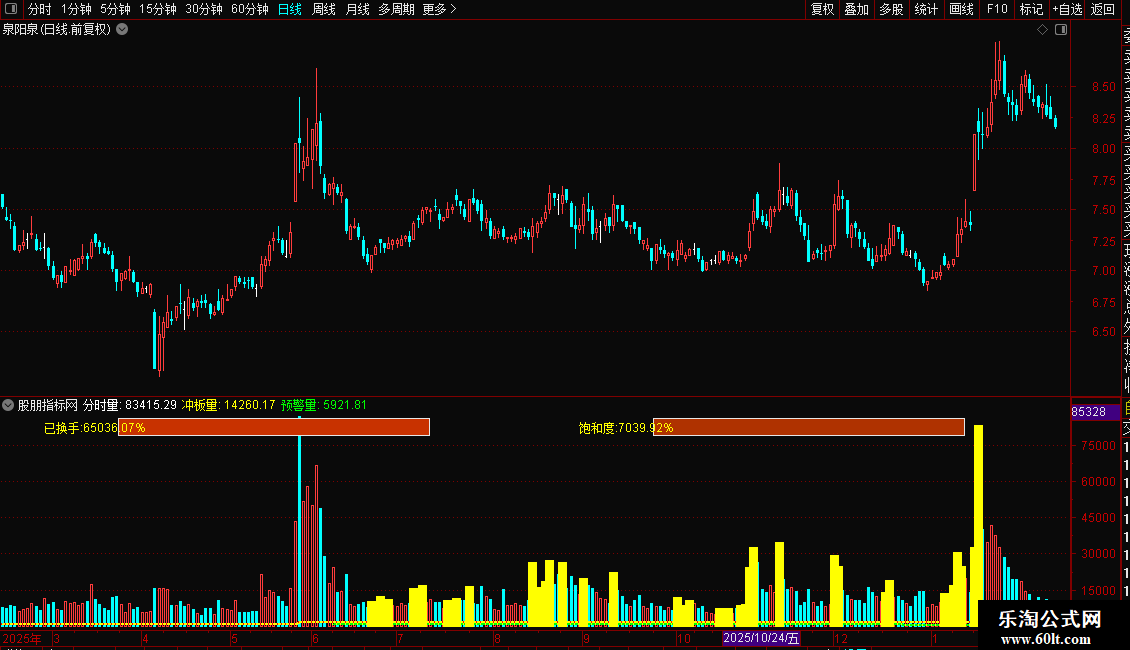Click the diamond icon above the price chart
1130x650 pixels.
[x=1042, y=30]
